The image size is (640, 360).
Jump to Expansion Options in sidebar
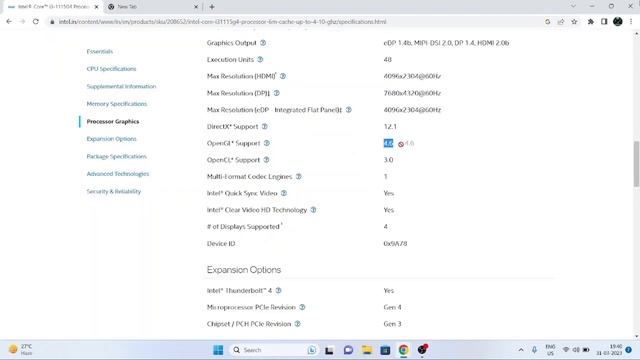click(111, 139)
